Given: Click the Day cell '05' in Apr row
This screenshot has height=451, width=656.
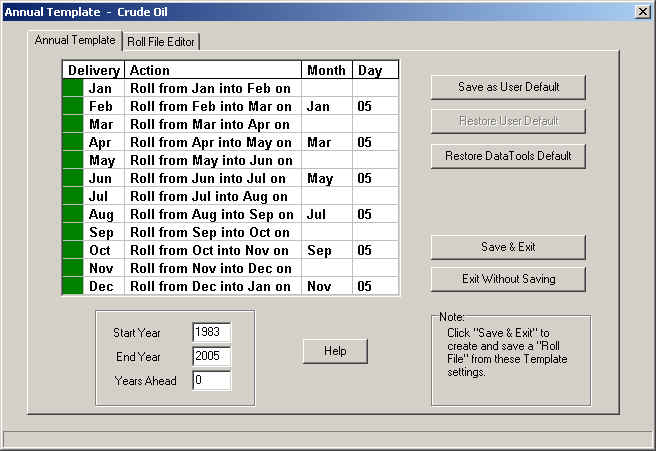Looking at the screenshot, I should (375, 142).
